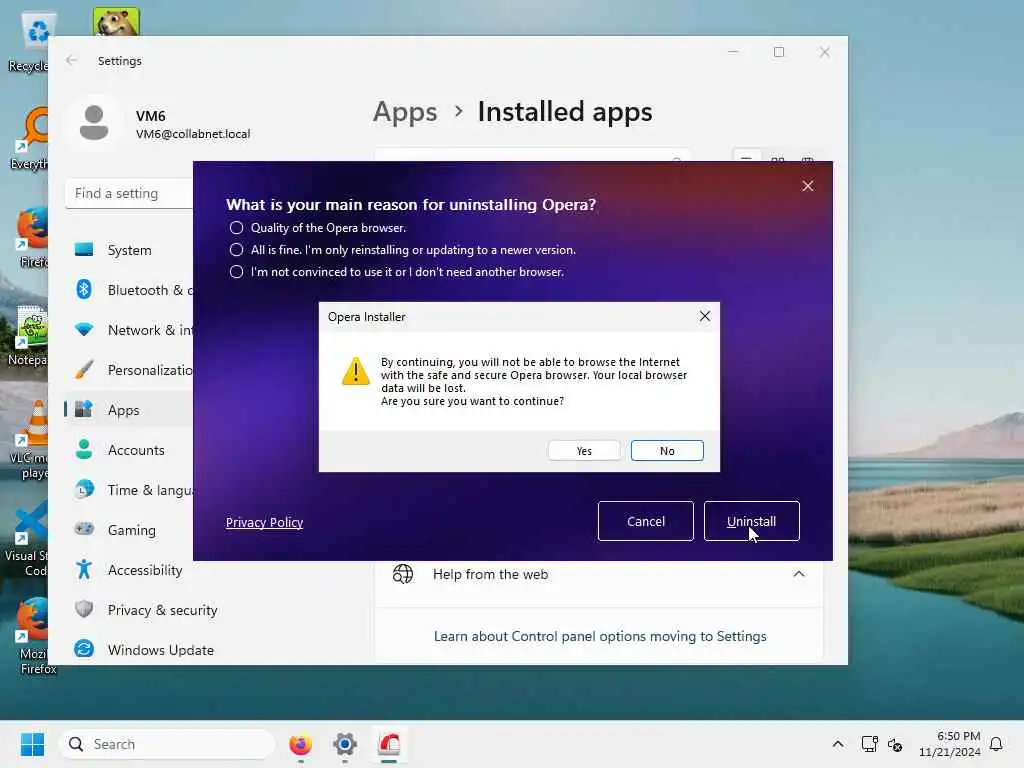
Task: Maximize the Settings window
Action: pyautogui.click(x=778, y=52)
